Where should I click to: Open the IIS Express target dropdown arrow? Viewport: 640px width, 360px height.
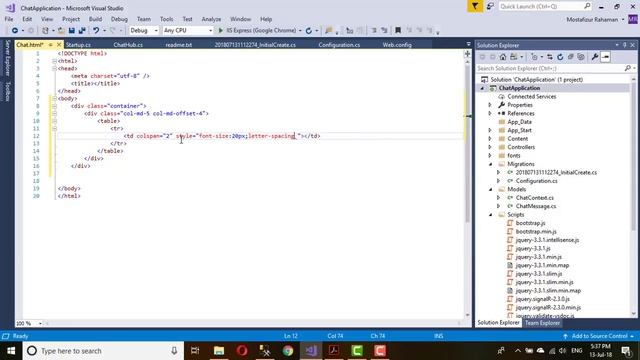click(x=300, y=31)
